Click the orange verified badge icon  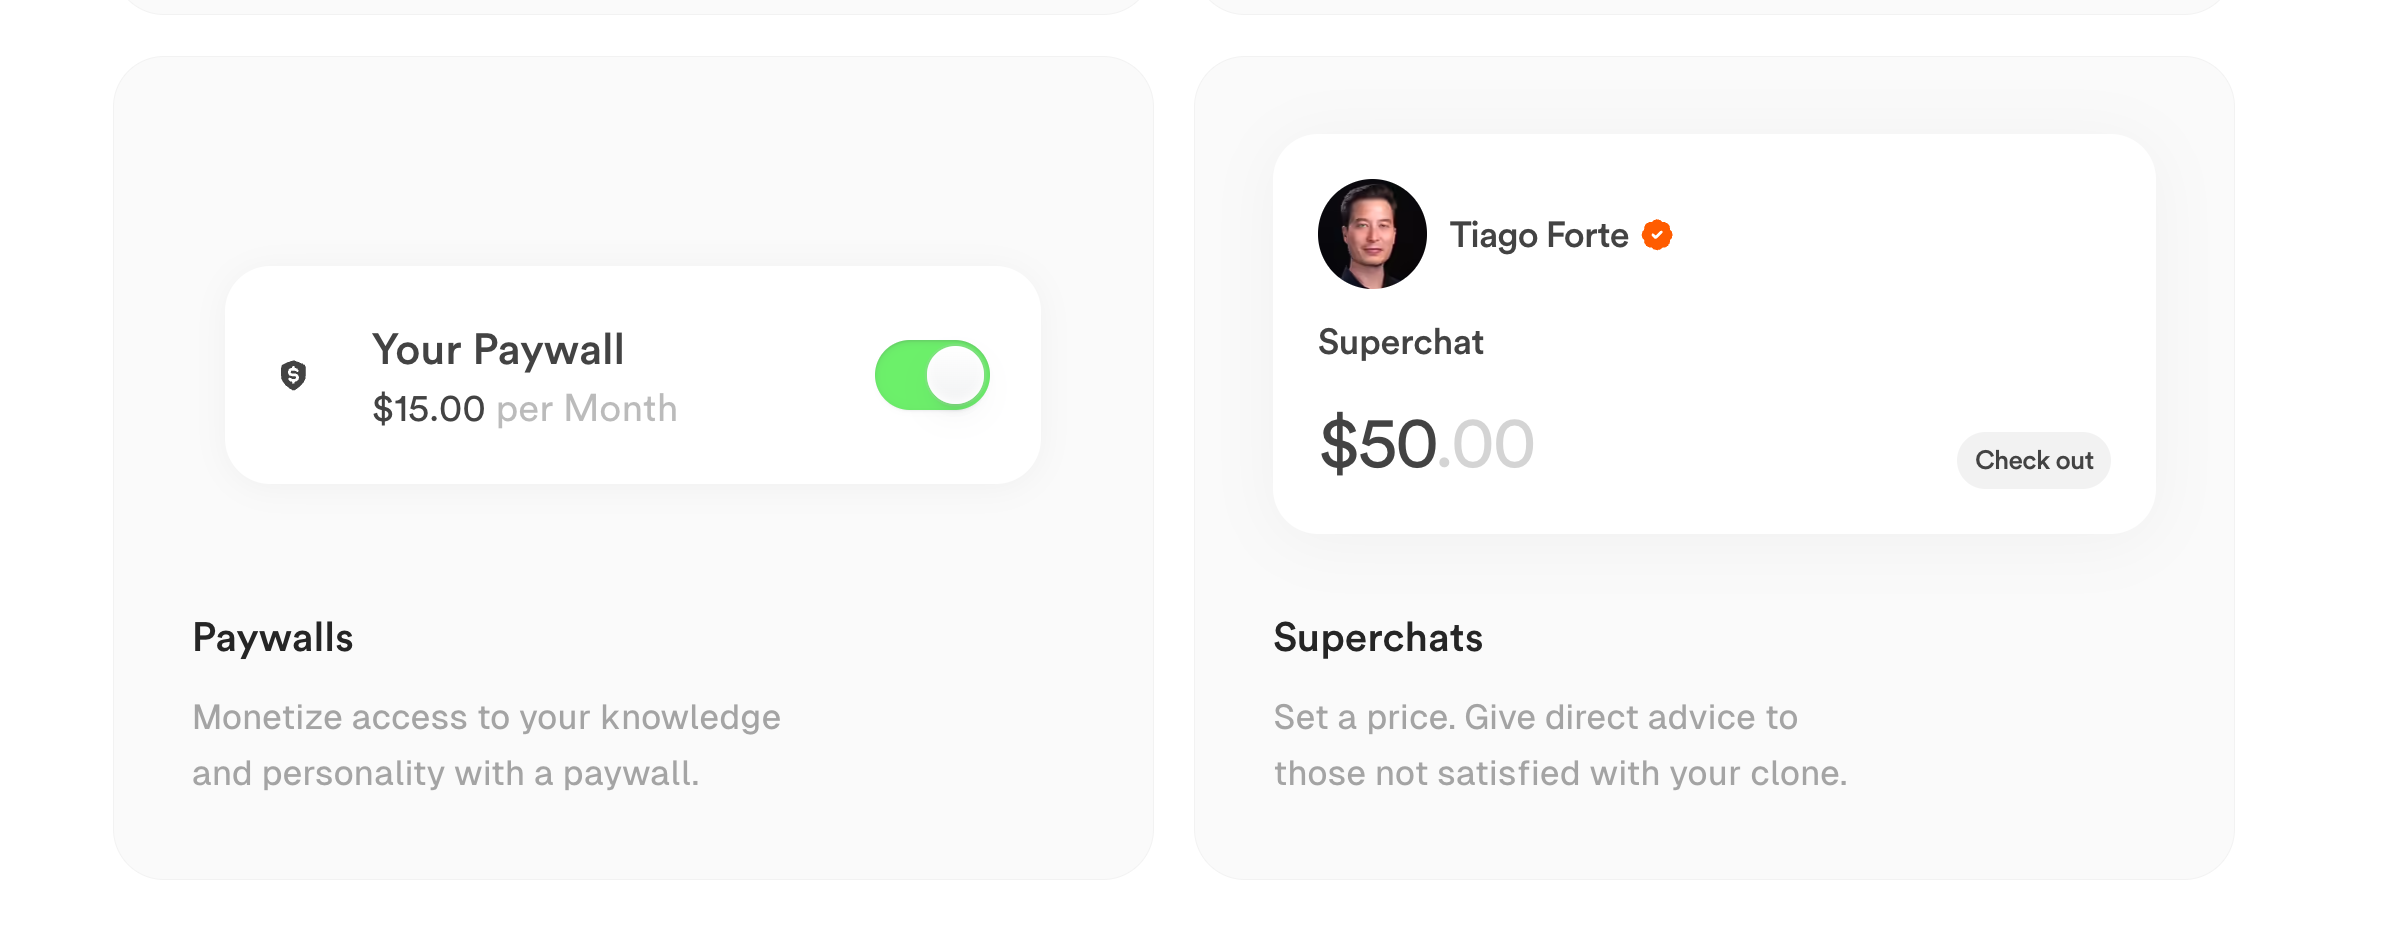(x=1657, y=235)
